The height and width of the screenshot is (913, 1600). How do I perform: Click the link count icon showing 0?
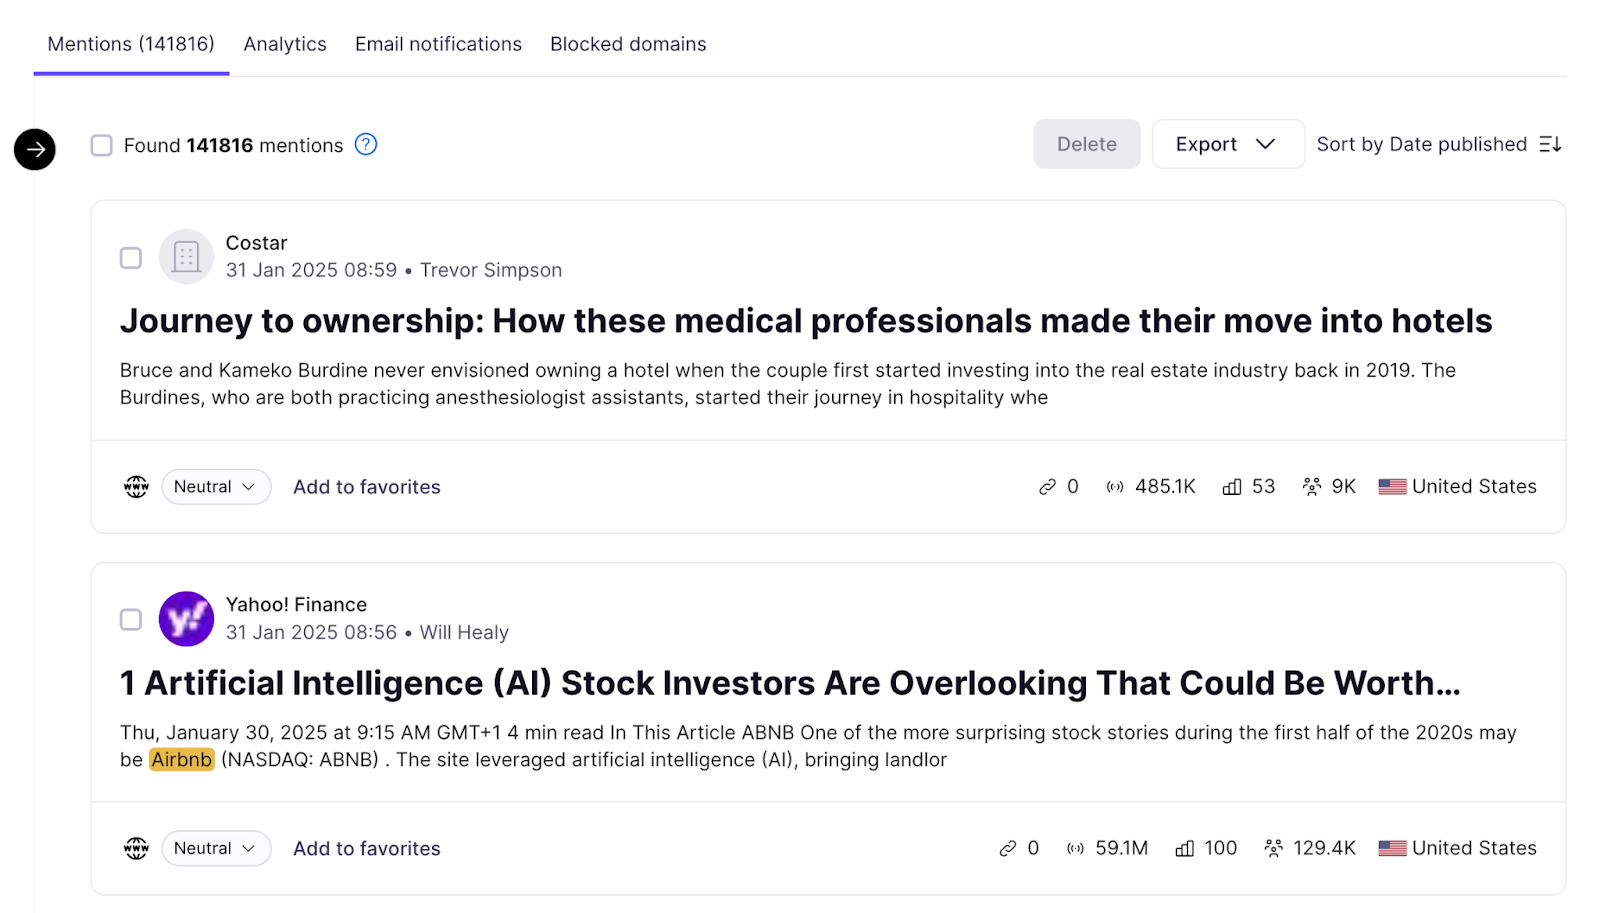[1047, 486]
